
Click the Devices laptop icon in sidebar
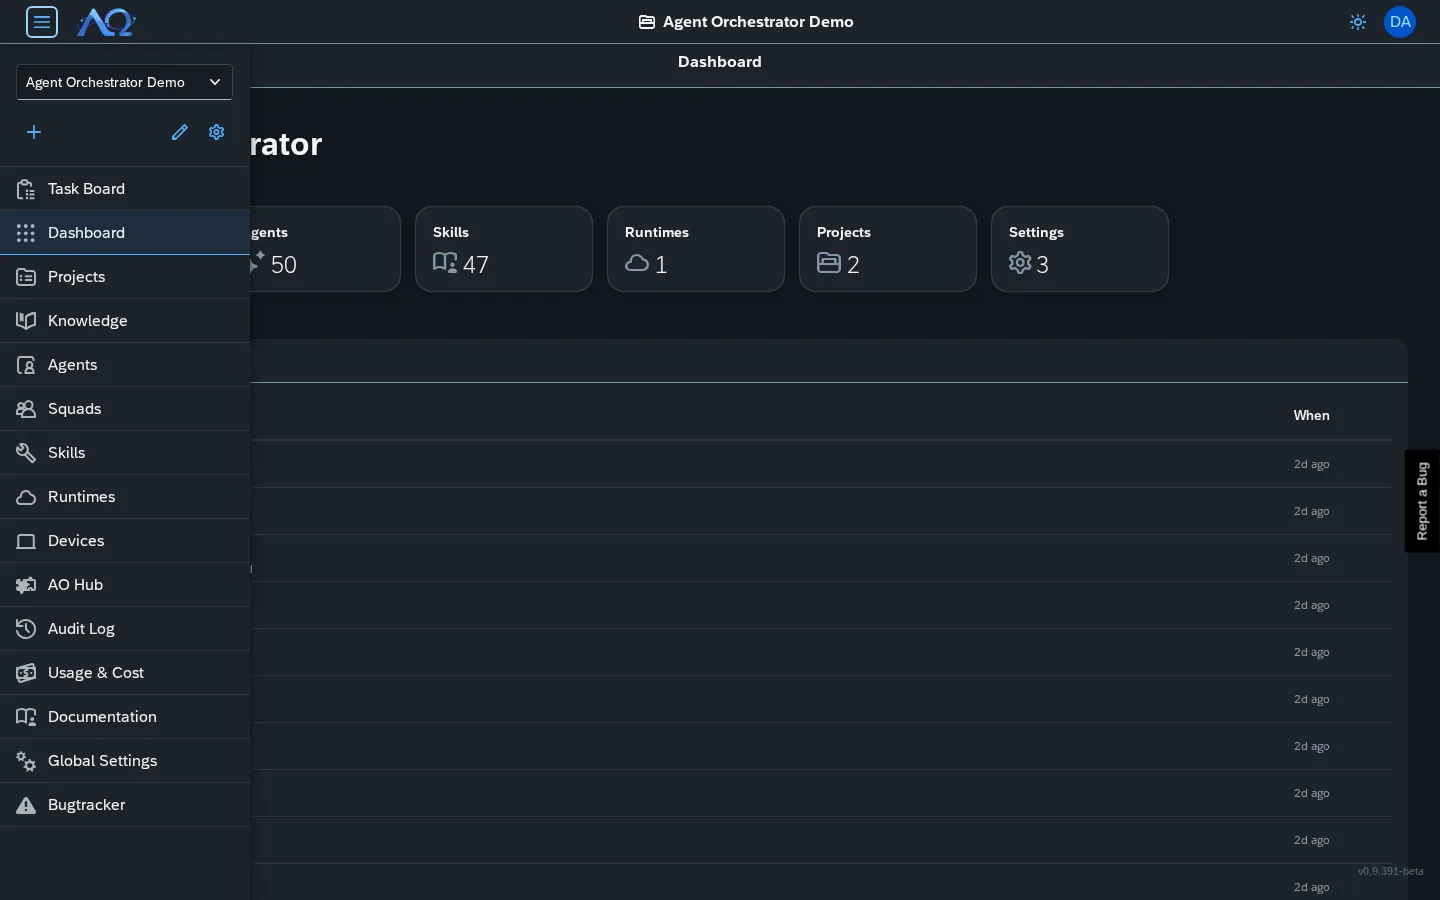click(x=26, y=541)
